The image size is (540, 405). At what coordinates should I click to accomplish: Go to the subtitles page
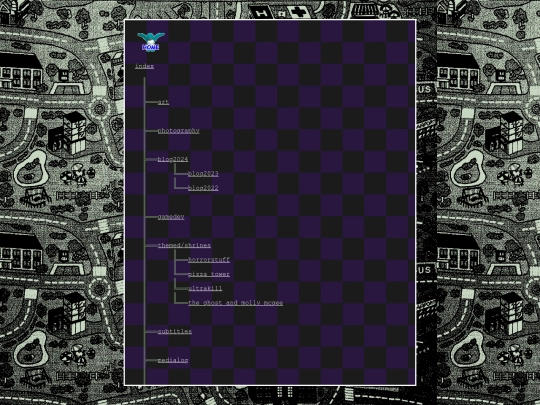(175, 331)
